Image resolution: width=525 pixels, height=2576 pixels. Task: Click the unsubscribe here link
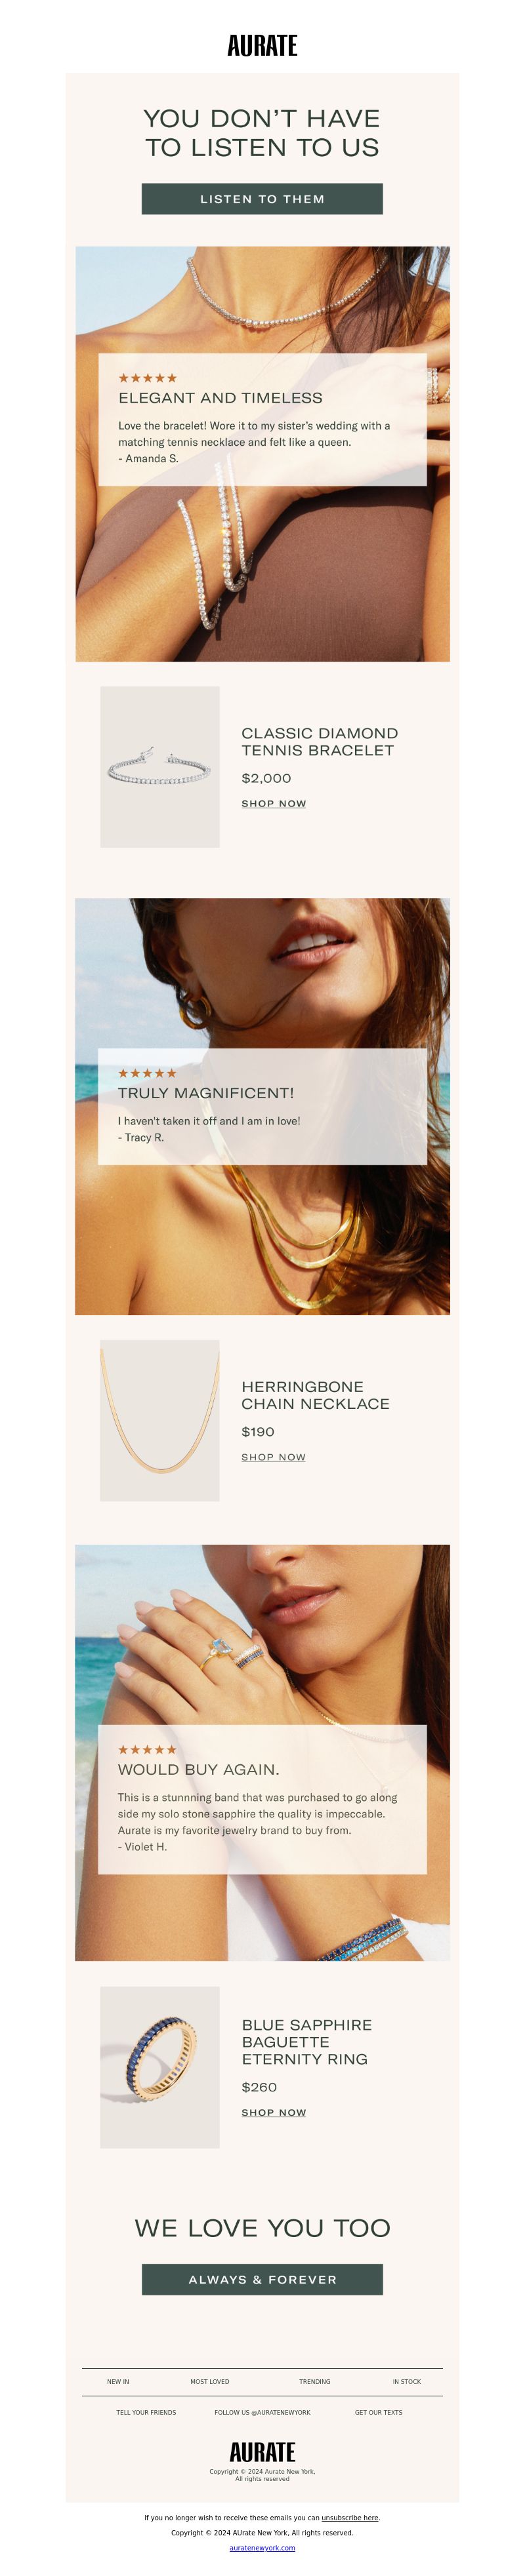350,2518
